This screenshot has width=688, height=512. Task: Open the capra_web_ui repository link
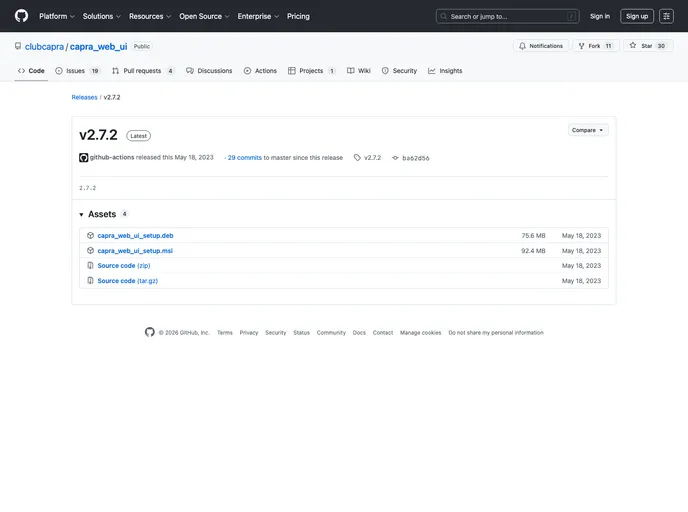98,47
